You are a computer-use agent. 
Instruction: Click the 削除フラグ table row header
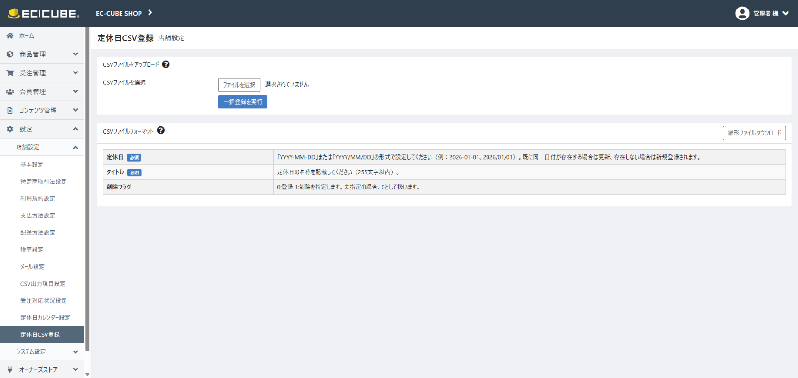188,187
